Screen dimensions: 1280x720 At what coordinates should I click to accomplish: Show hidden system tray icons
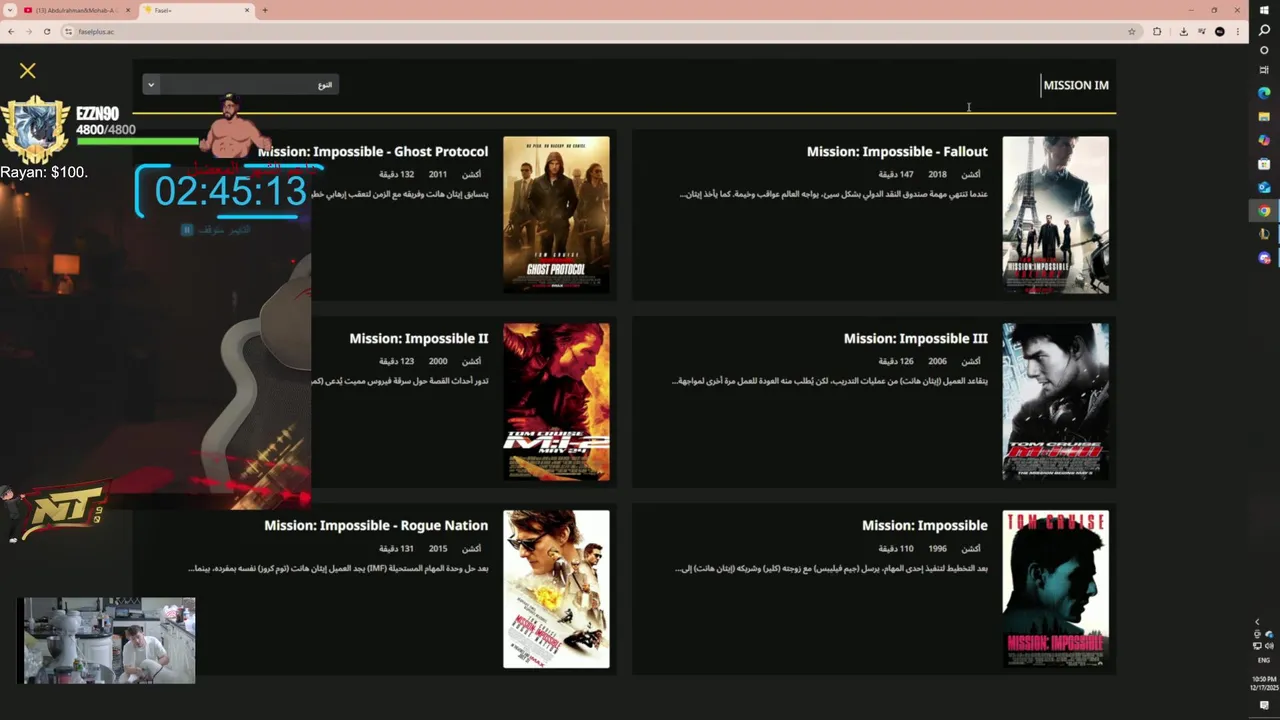tap(1257, 622)
